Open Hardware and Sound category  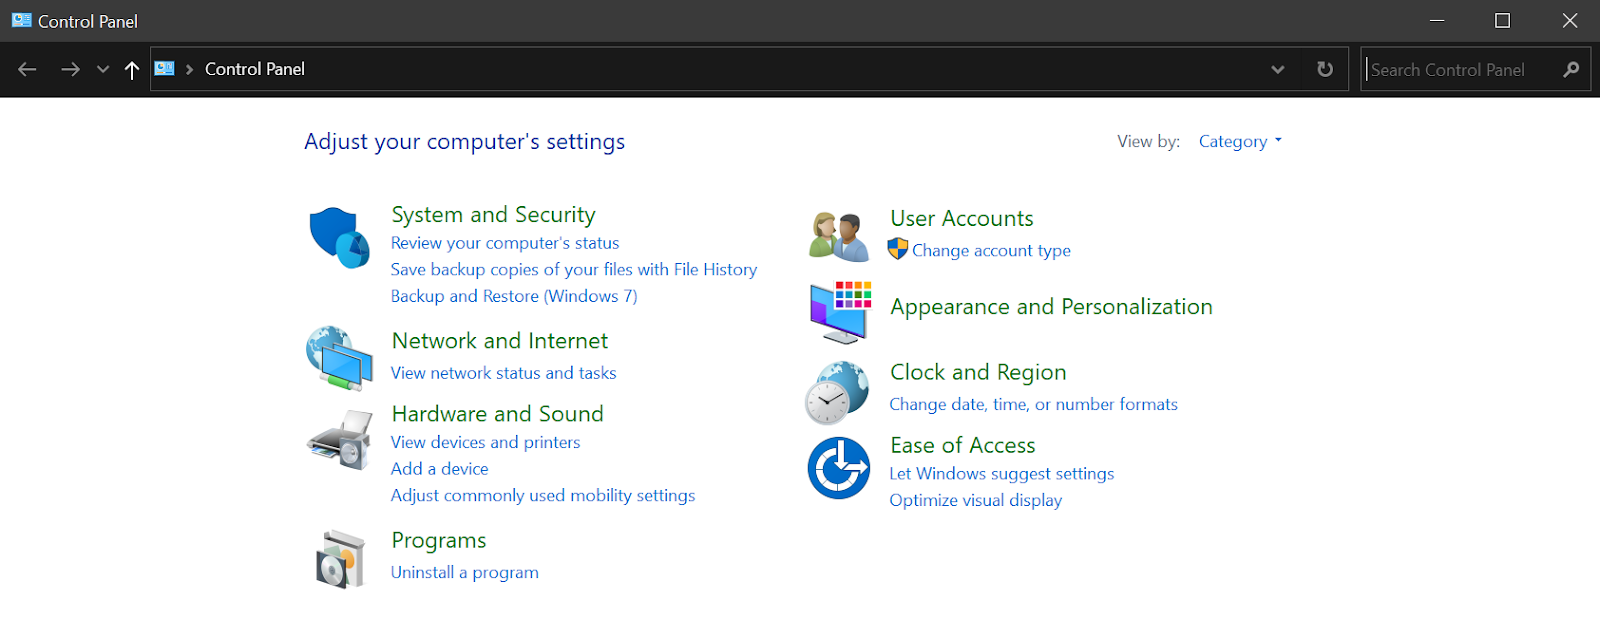498,413
